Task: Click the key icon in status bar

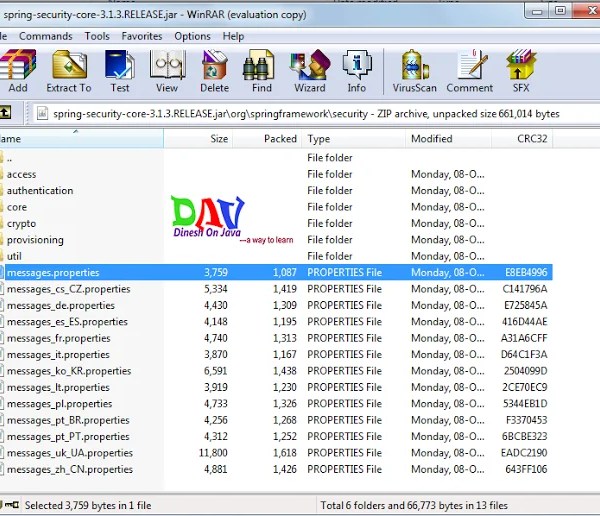Action: click(x=11, y=505)
